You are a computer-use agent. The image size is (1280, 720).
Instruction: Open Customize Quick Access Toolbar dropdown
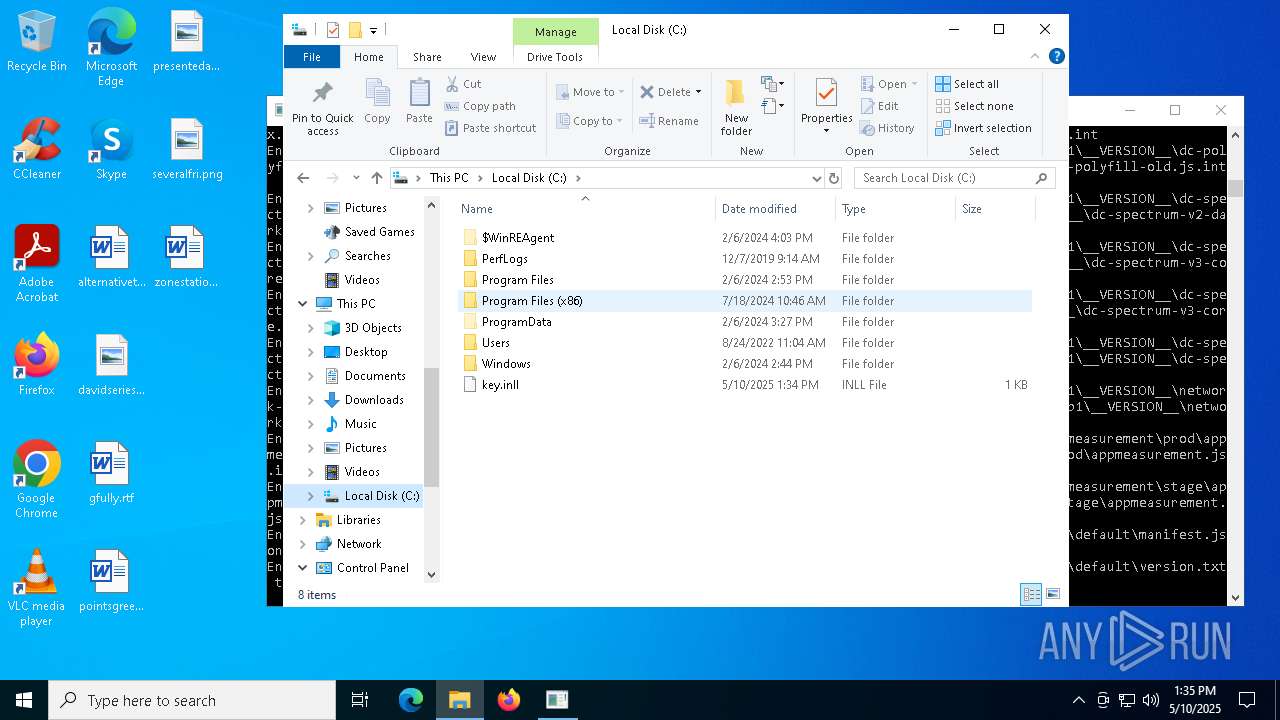[373, 30]
